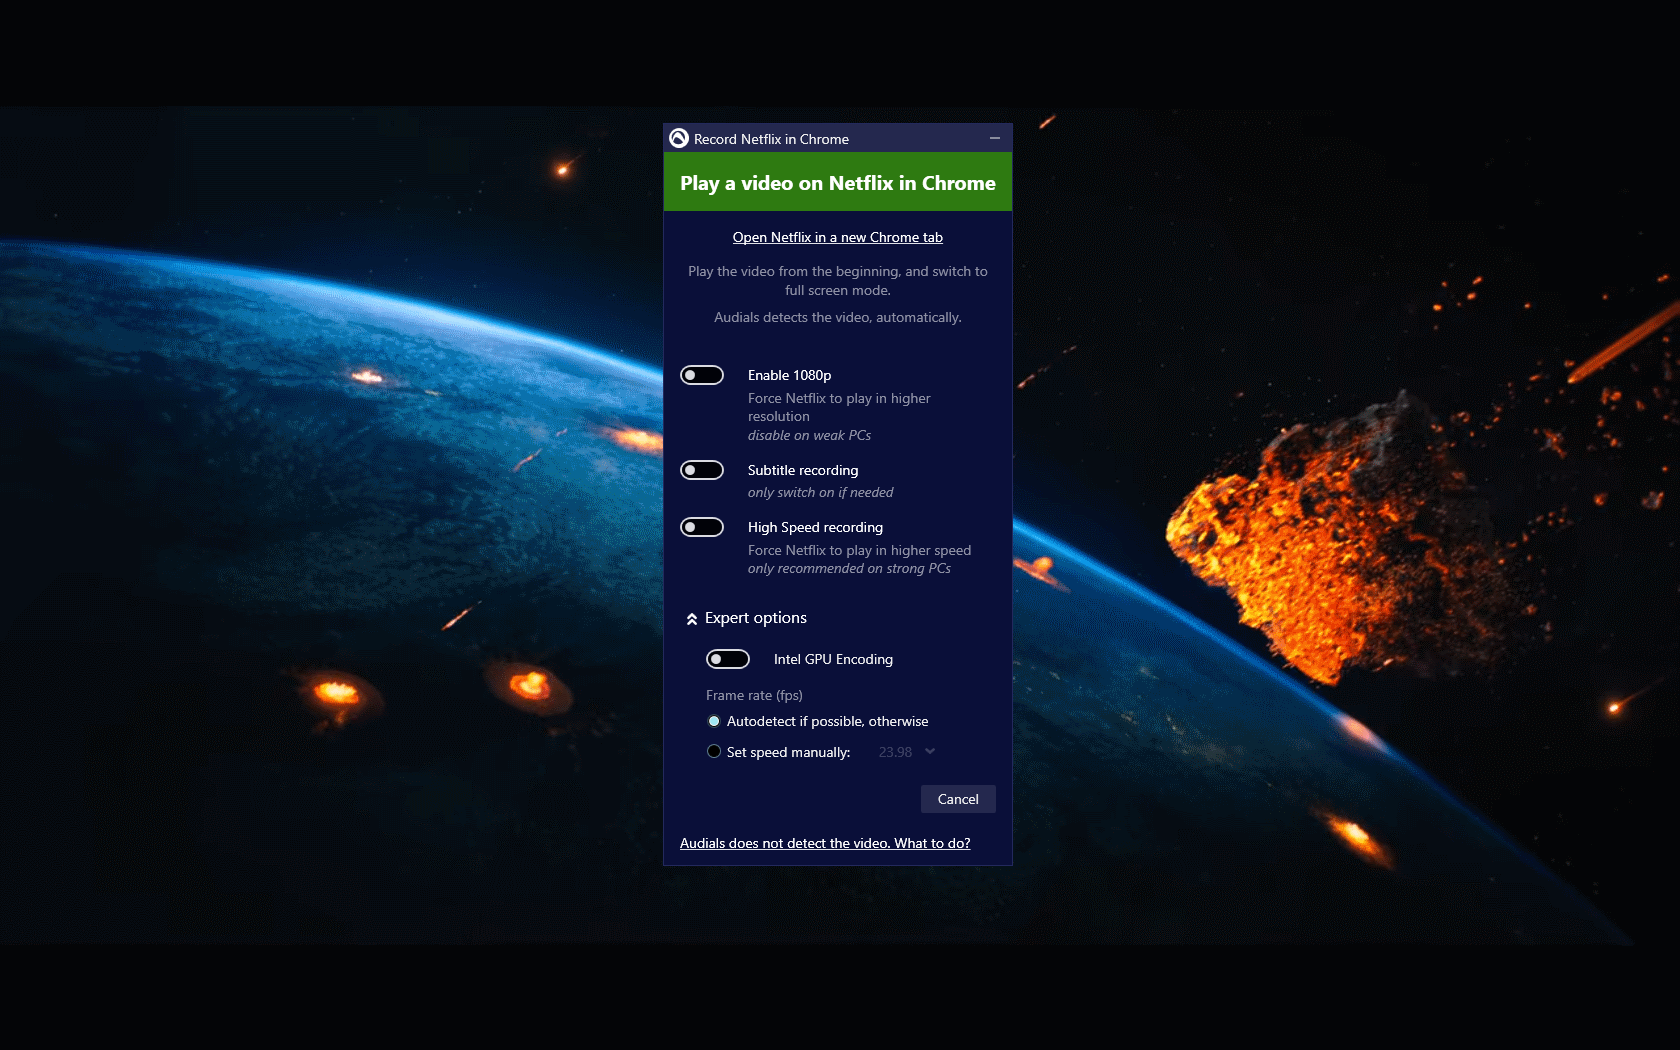
Task: Click the Audials logo in the title bar
Action: coord(679,139)
